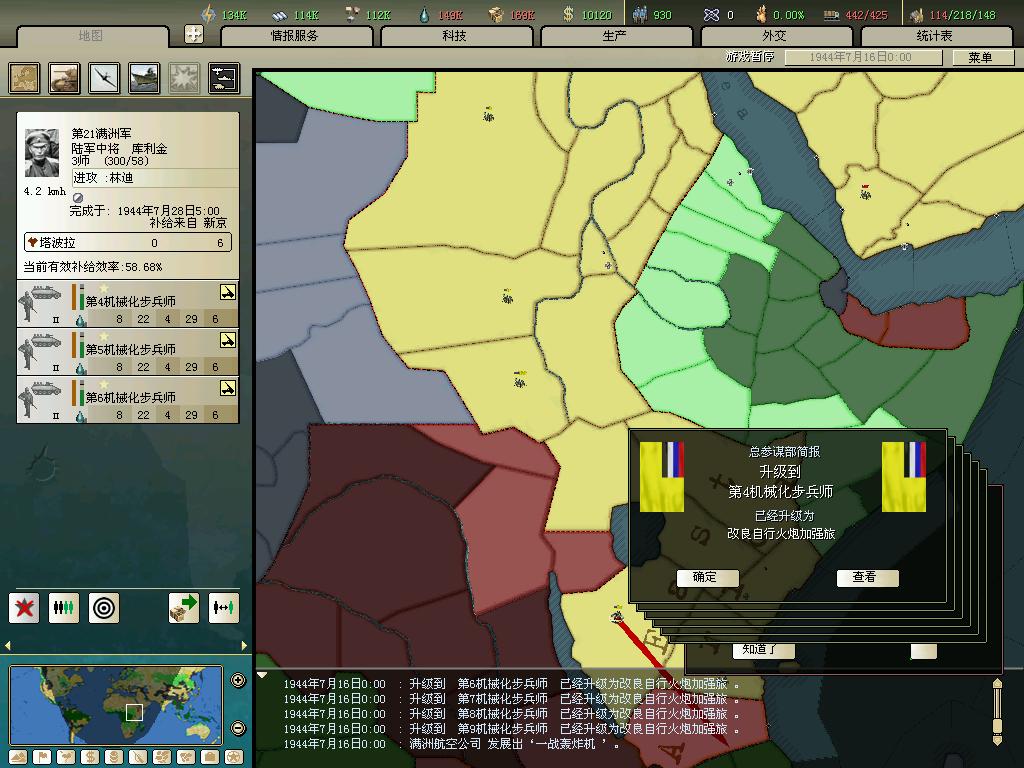Click the energy lightning resource icon
Screen dimensions: 1024x768
pyautogui.click(x=208, y=14)
